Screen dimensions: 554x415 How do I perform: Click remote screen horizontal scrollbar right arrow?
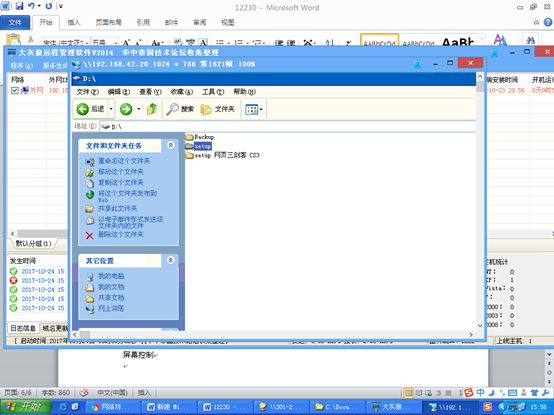pyautogui.click(x=471, y=334)
